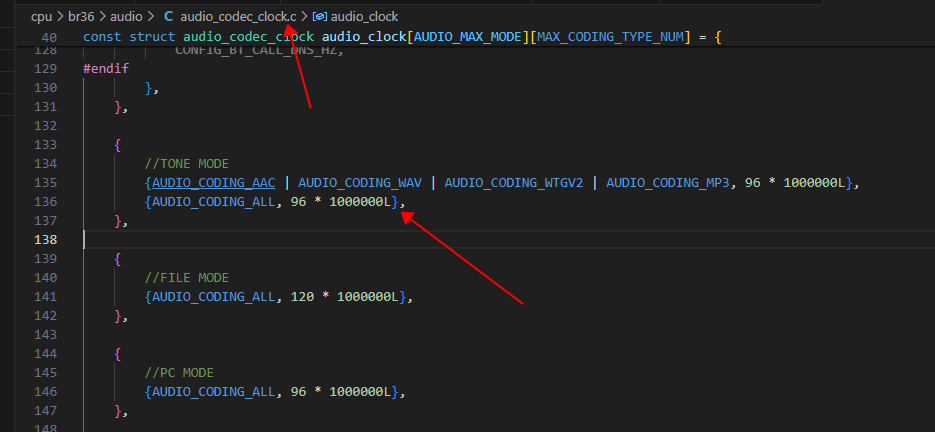Click 1000000L on line 136
The width and height of the screenshot is (935, 432).
click(x=360, y=202)
